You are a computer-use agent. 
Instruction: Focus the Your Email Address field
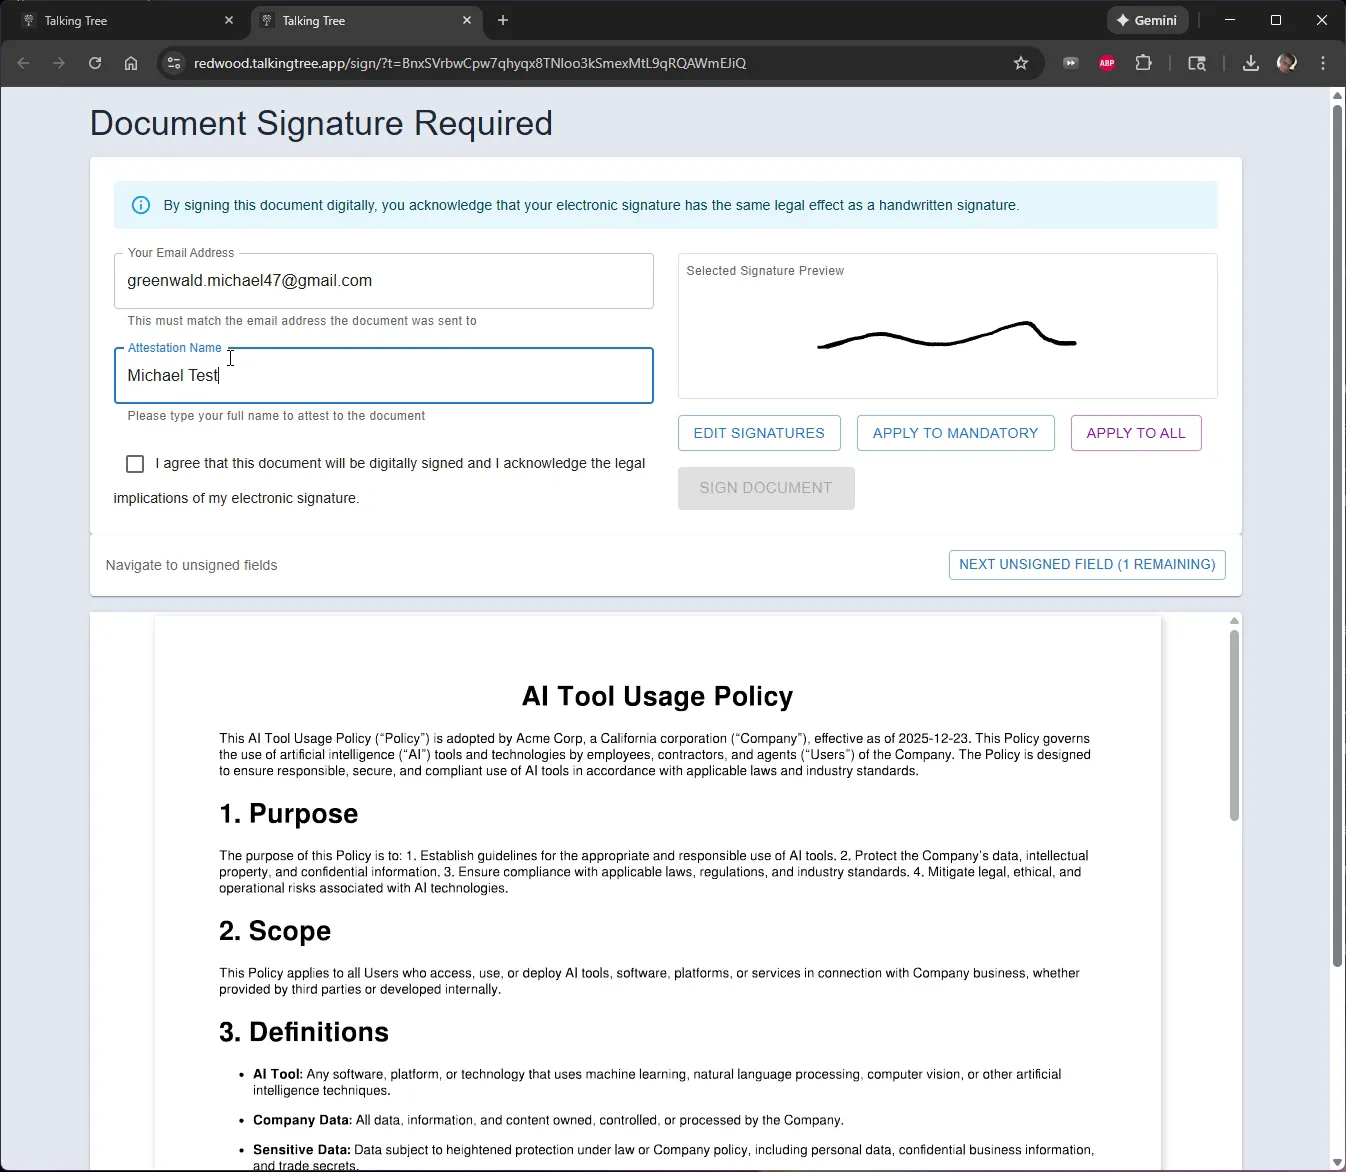pos(384,281)
